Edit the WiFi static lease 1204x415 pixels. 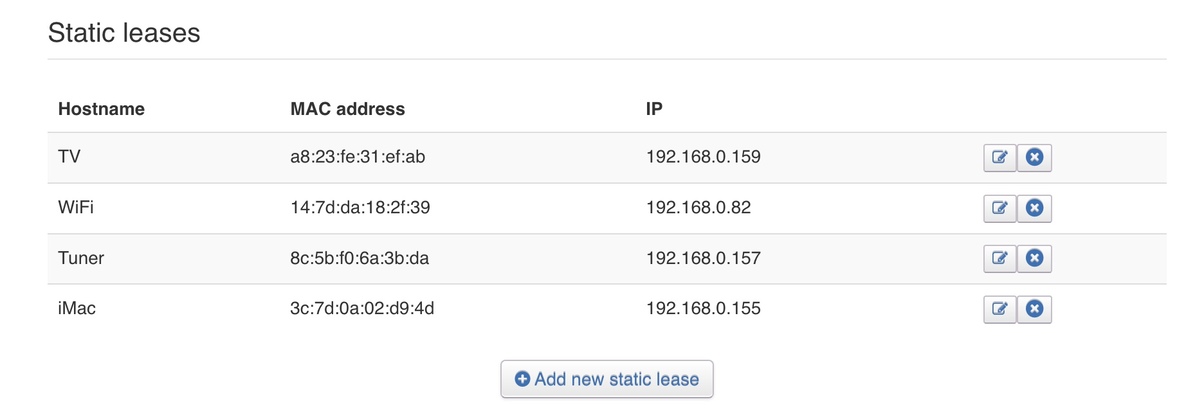point(999,208)
